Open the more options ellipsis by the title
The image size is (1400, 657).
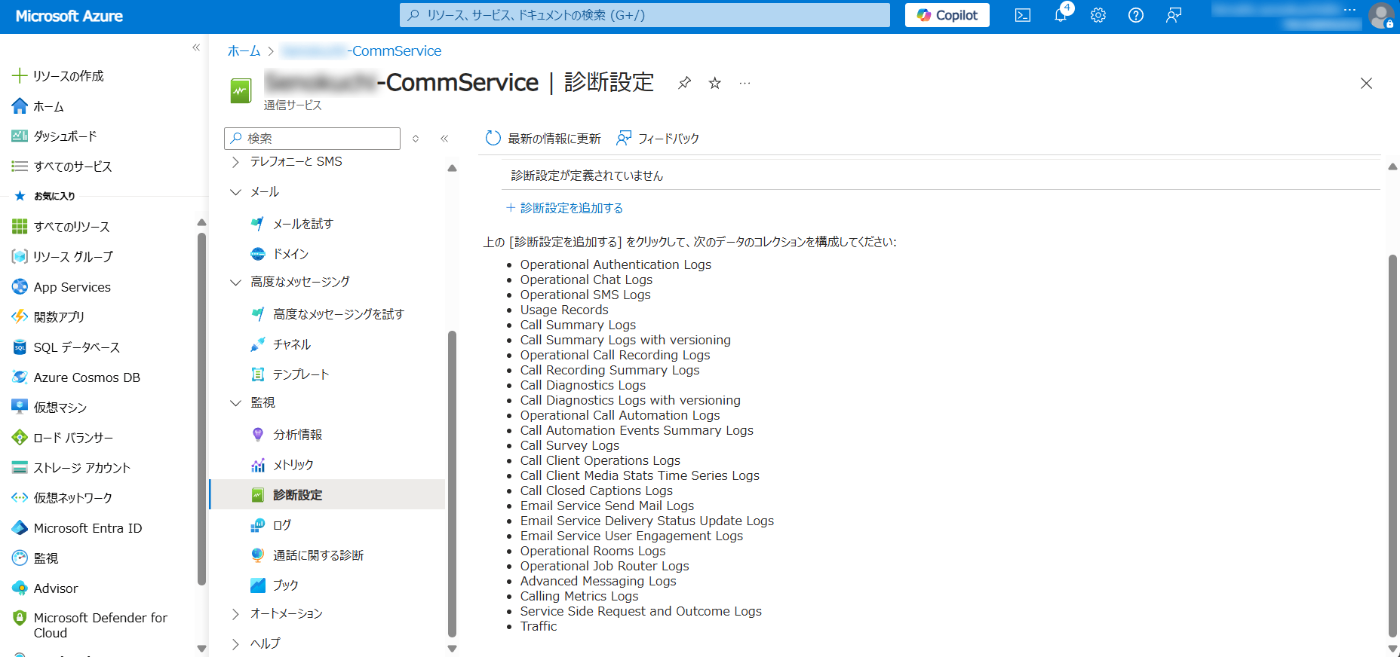[x=745, y=83]
